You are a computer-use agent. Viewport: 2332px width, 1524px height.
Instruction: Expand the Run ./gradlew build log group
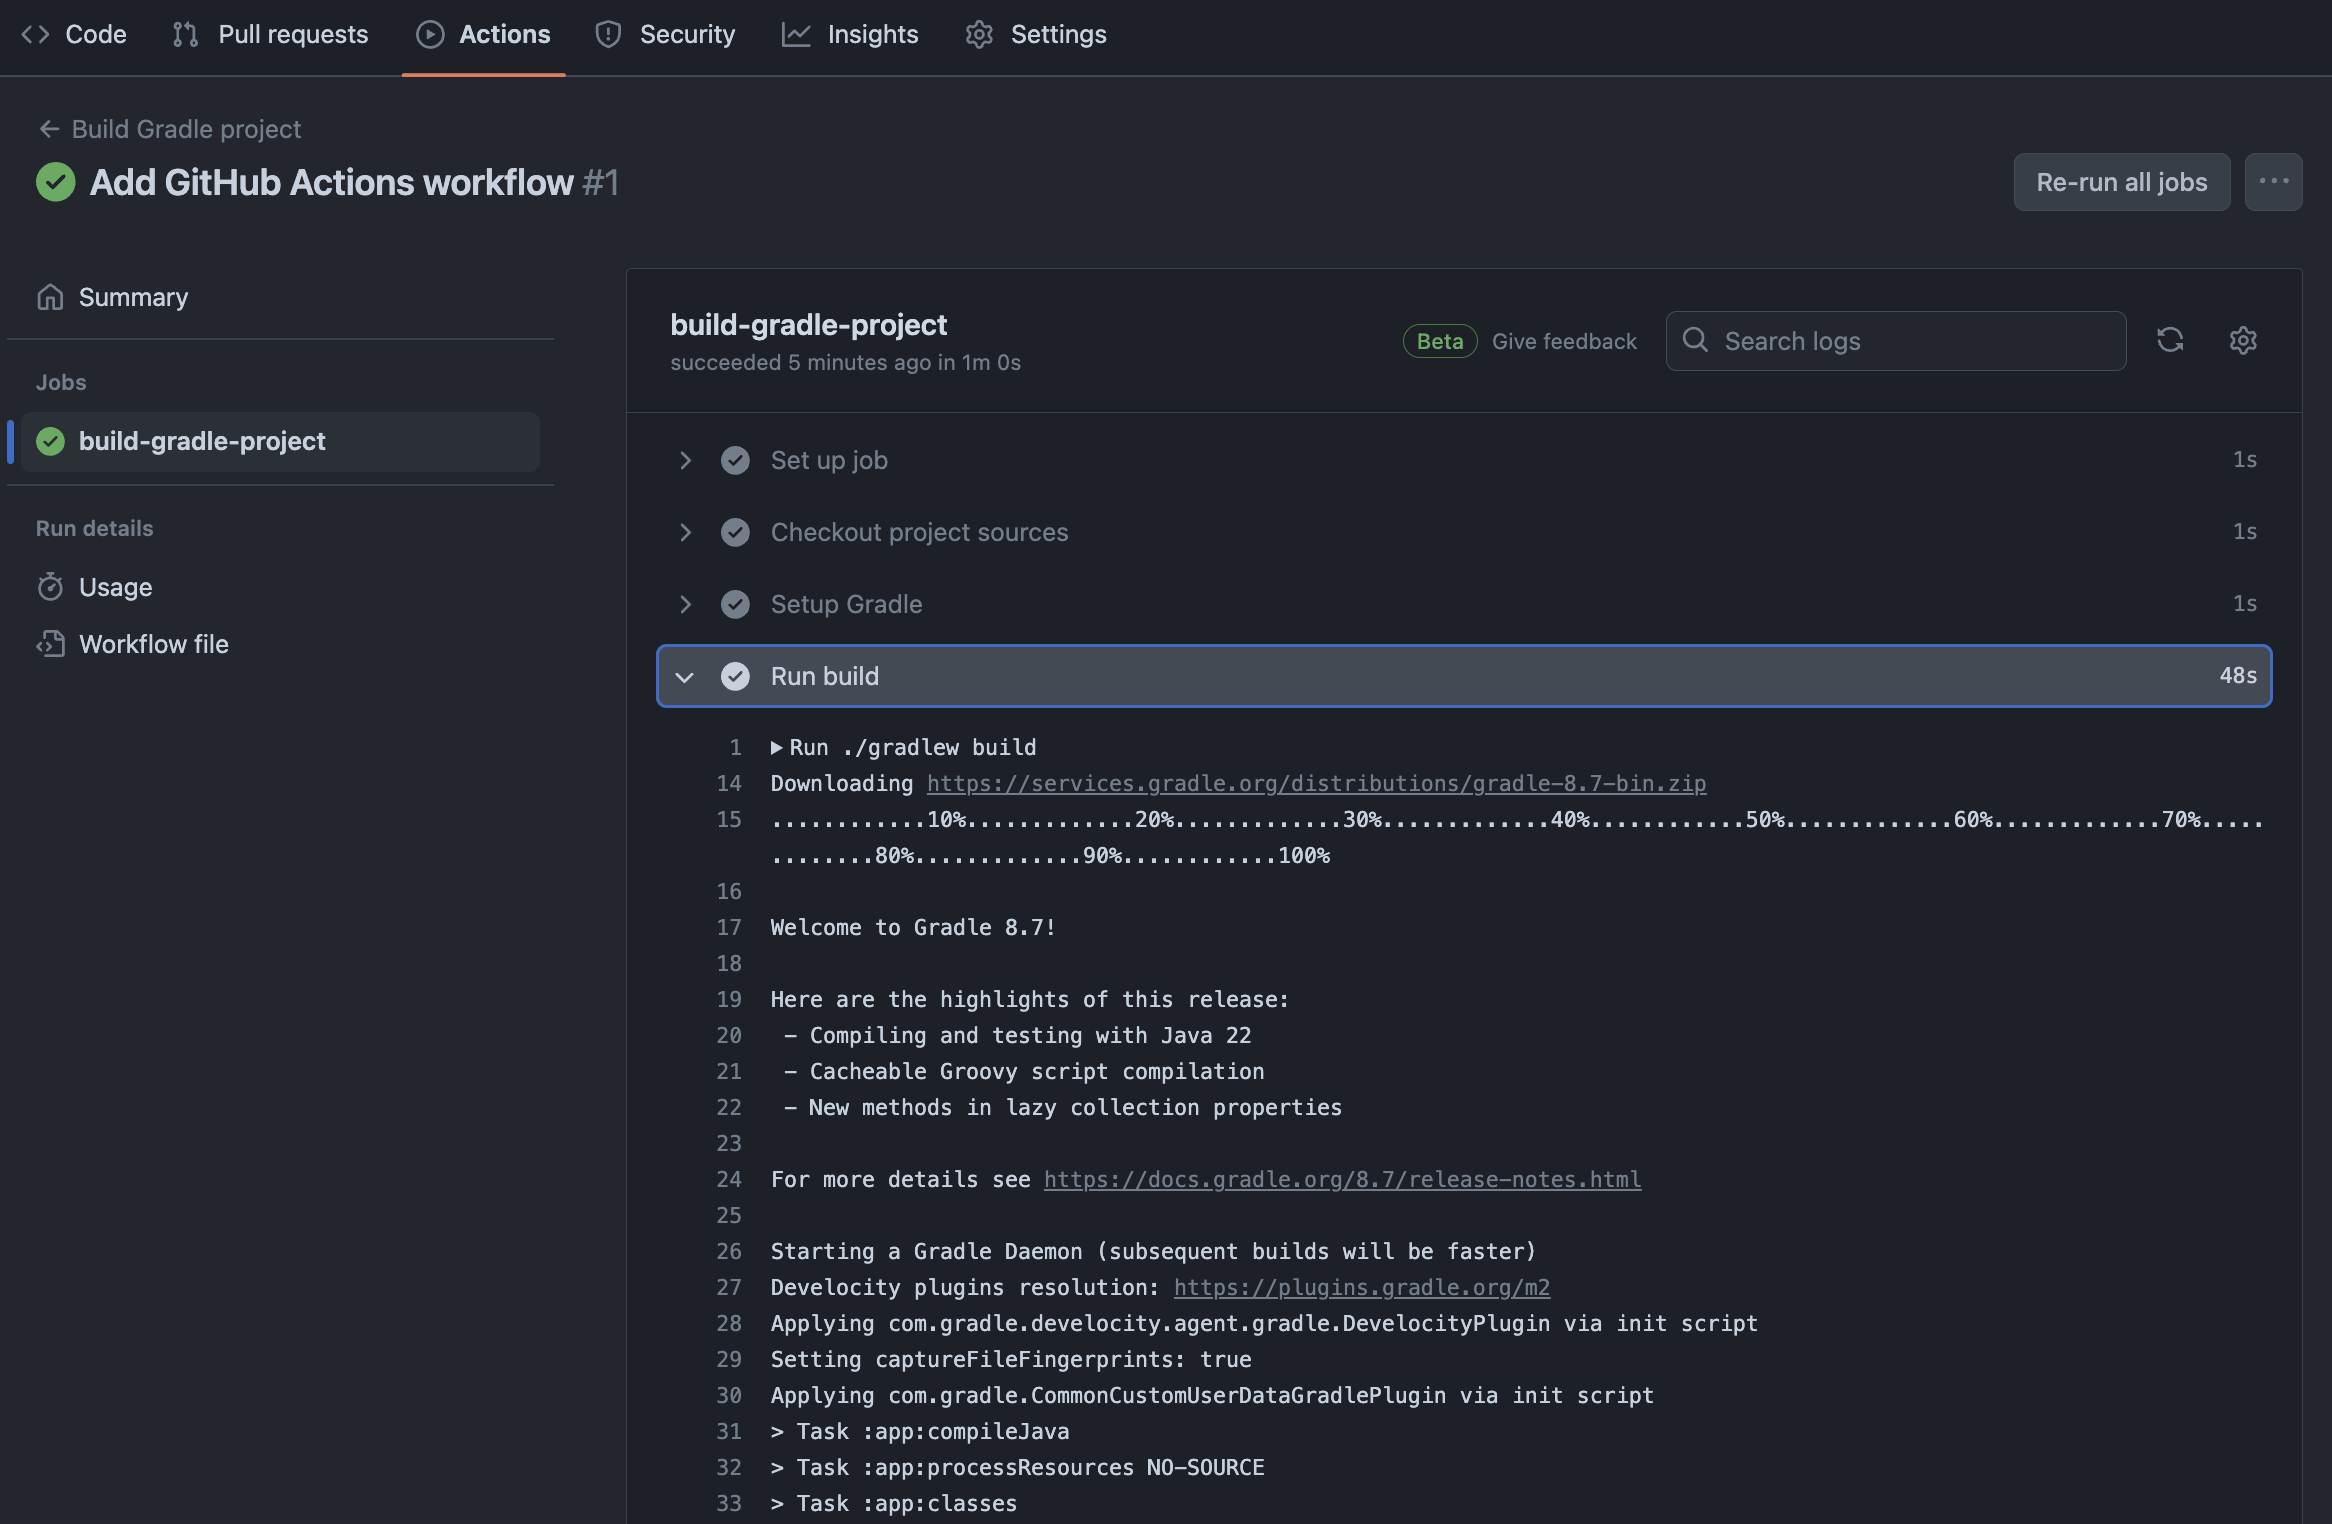(777, 747)
